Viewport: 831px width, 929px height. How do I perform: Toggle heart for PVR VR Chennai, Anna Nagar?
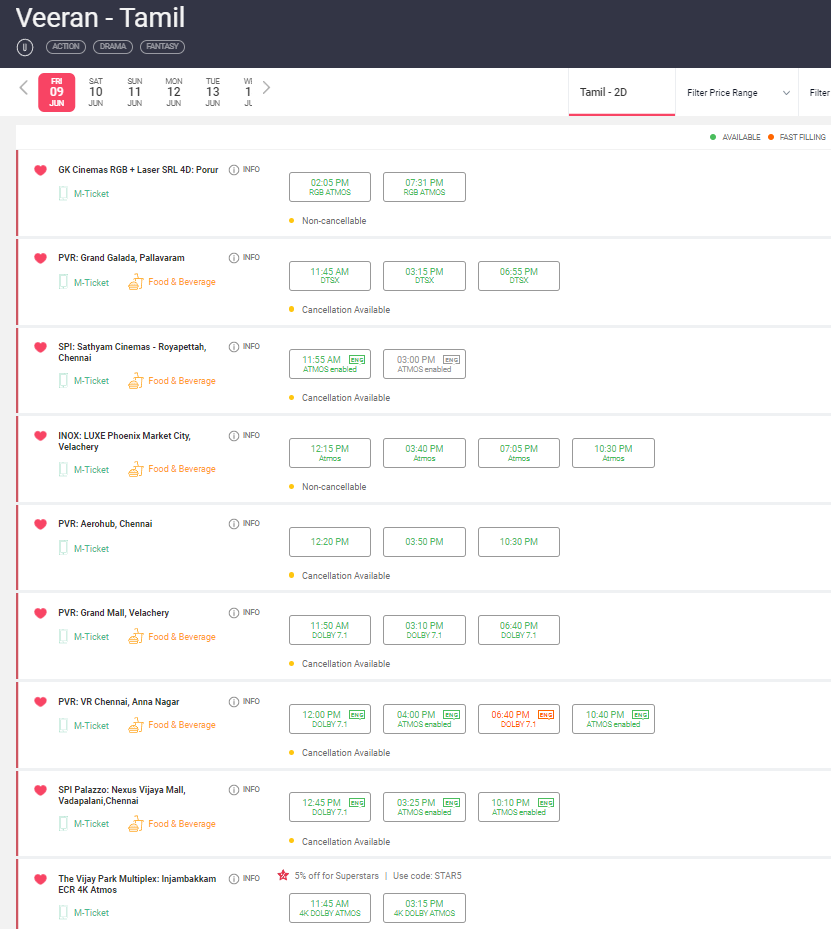[x=40, y=702]
